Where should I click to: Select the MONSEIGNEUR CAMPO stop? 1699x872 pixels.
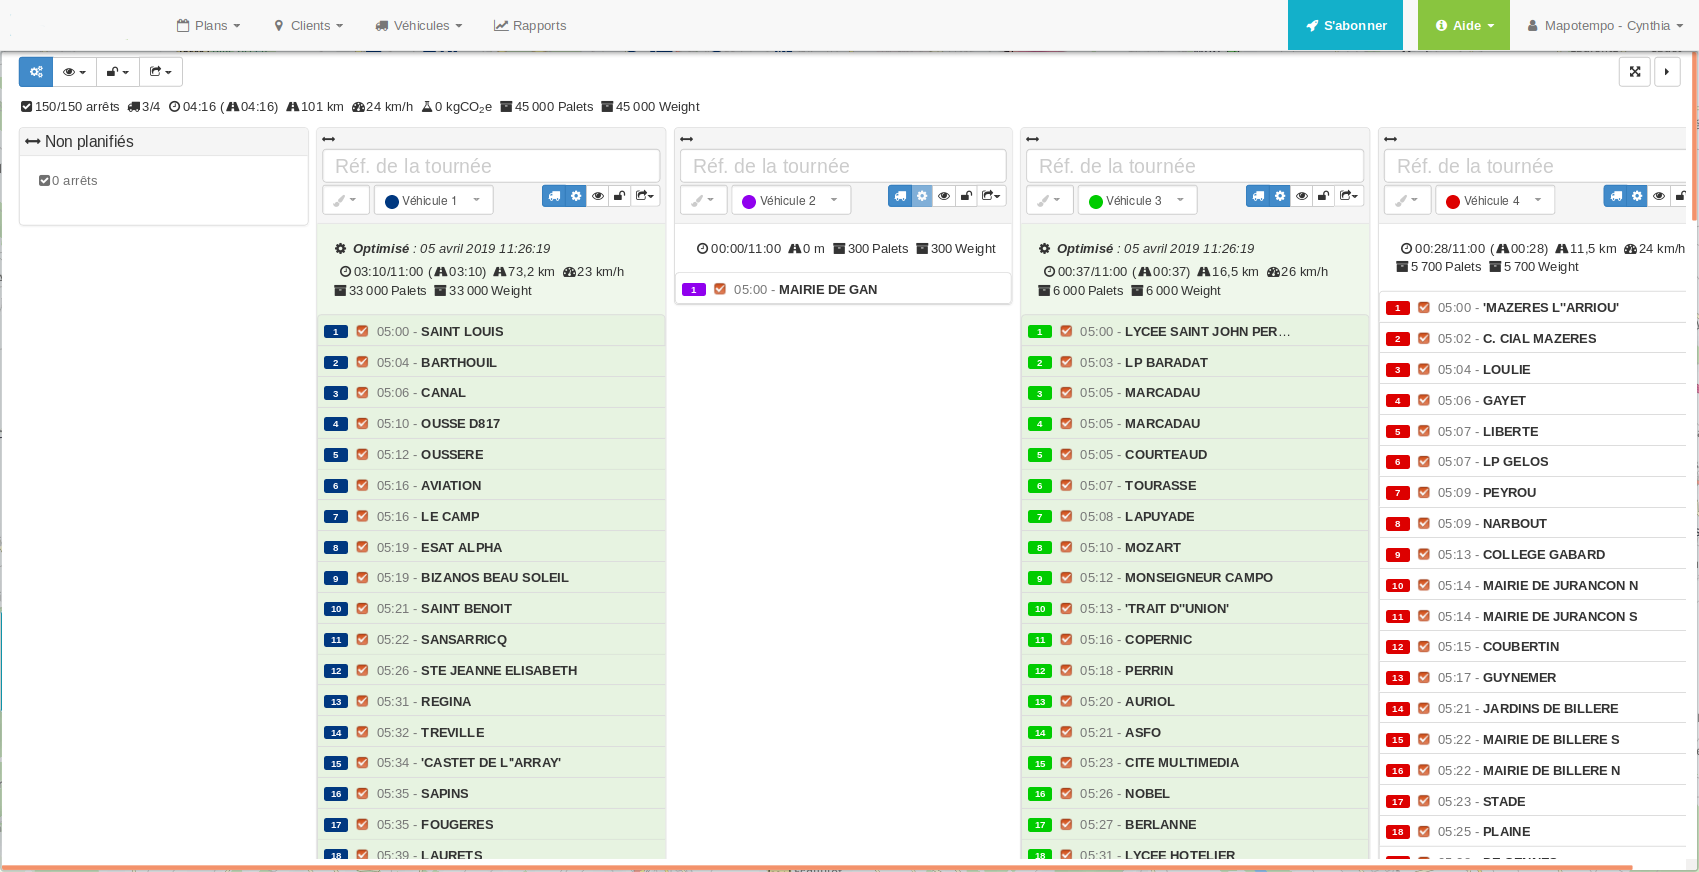coord(1195,577)
